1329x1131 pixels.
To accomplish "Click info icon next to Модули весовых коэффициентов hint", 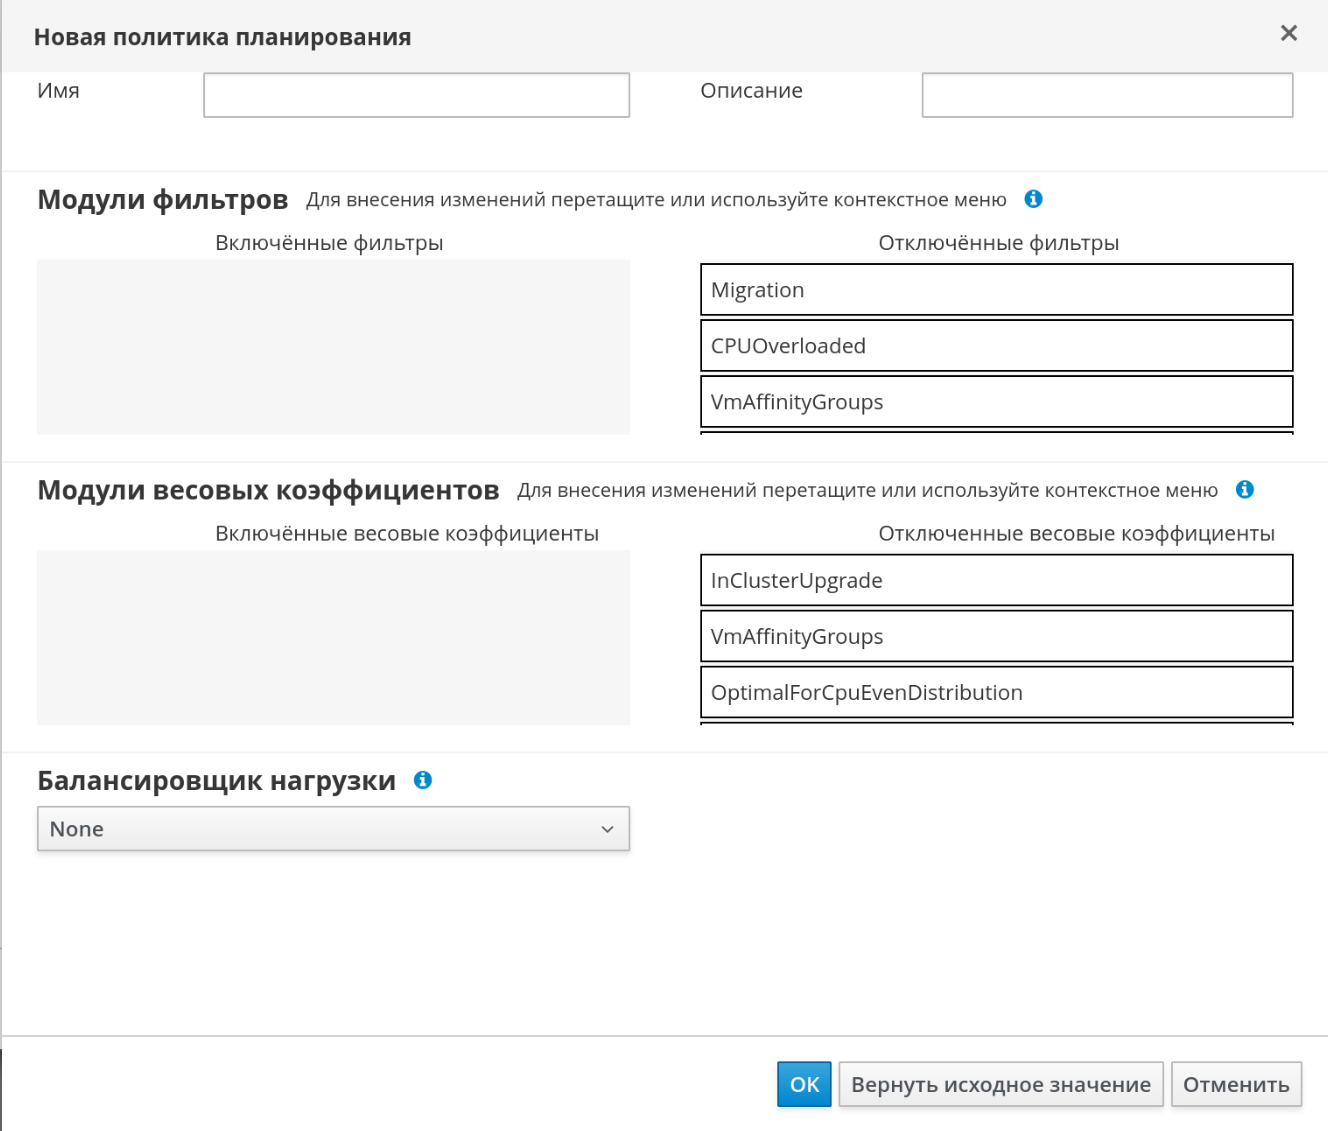I will (x=1245, y=489).
